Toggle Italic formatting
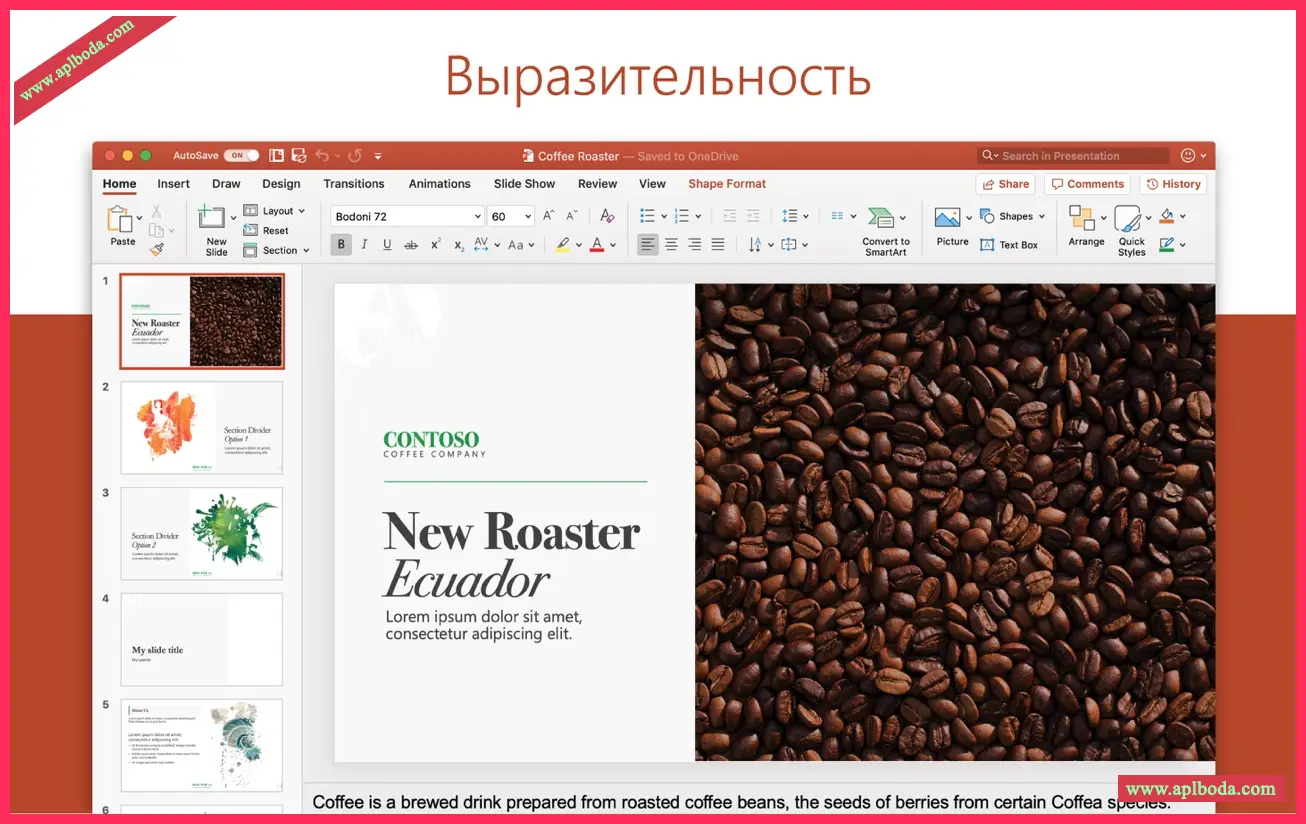 (x=364, y=245)
